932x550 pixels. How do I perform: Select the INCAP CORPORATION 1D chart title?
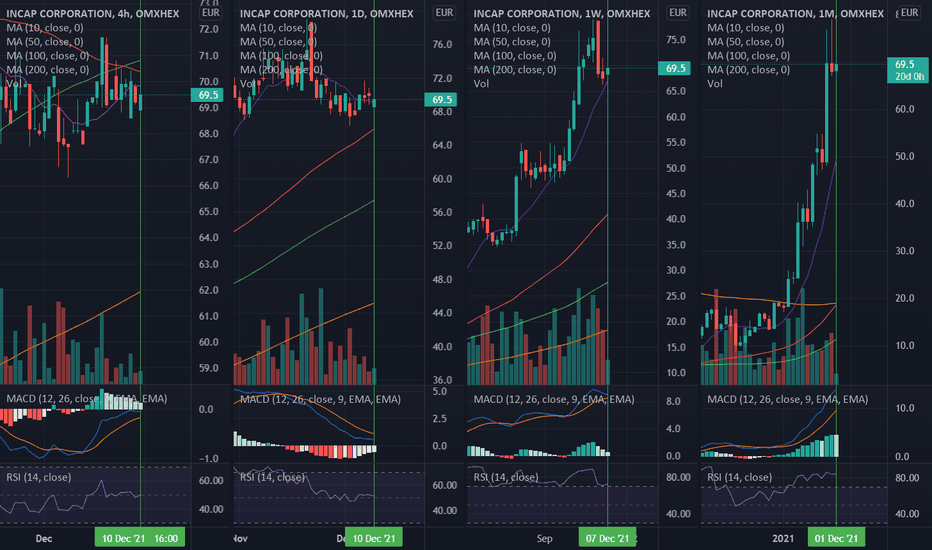pyautogui.click(x=326, y=13)
